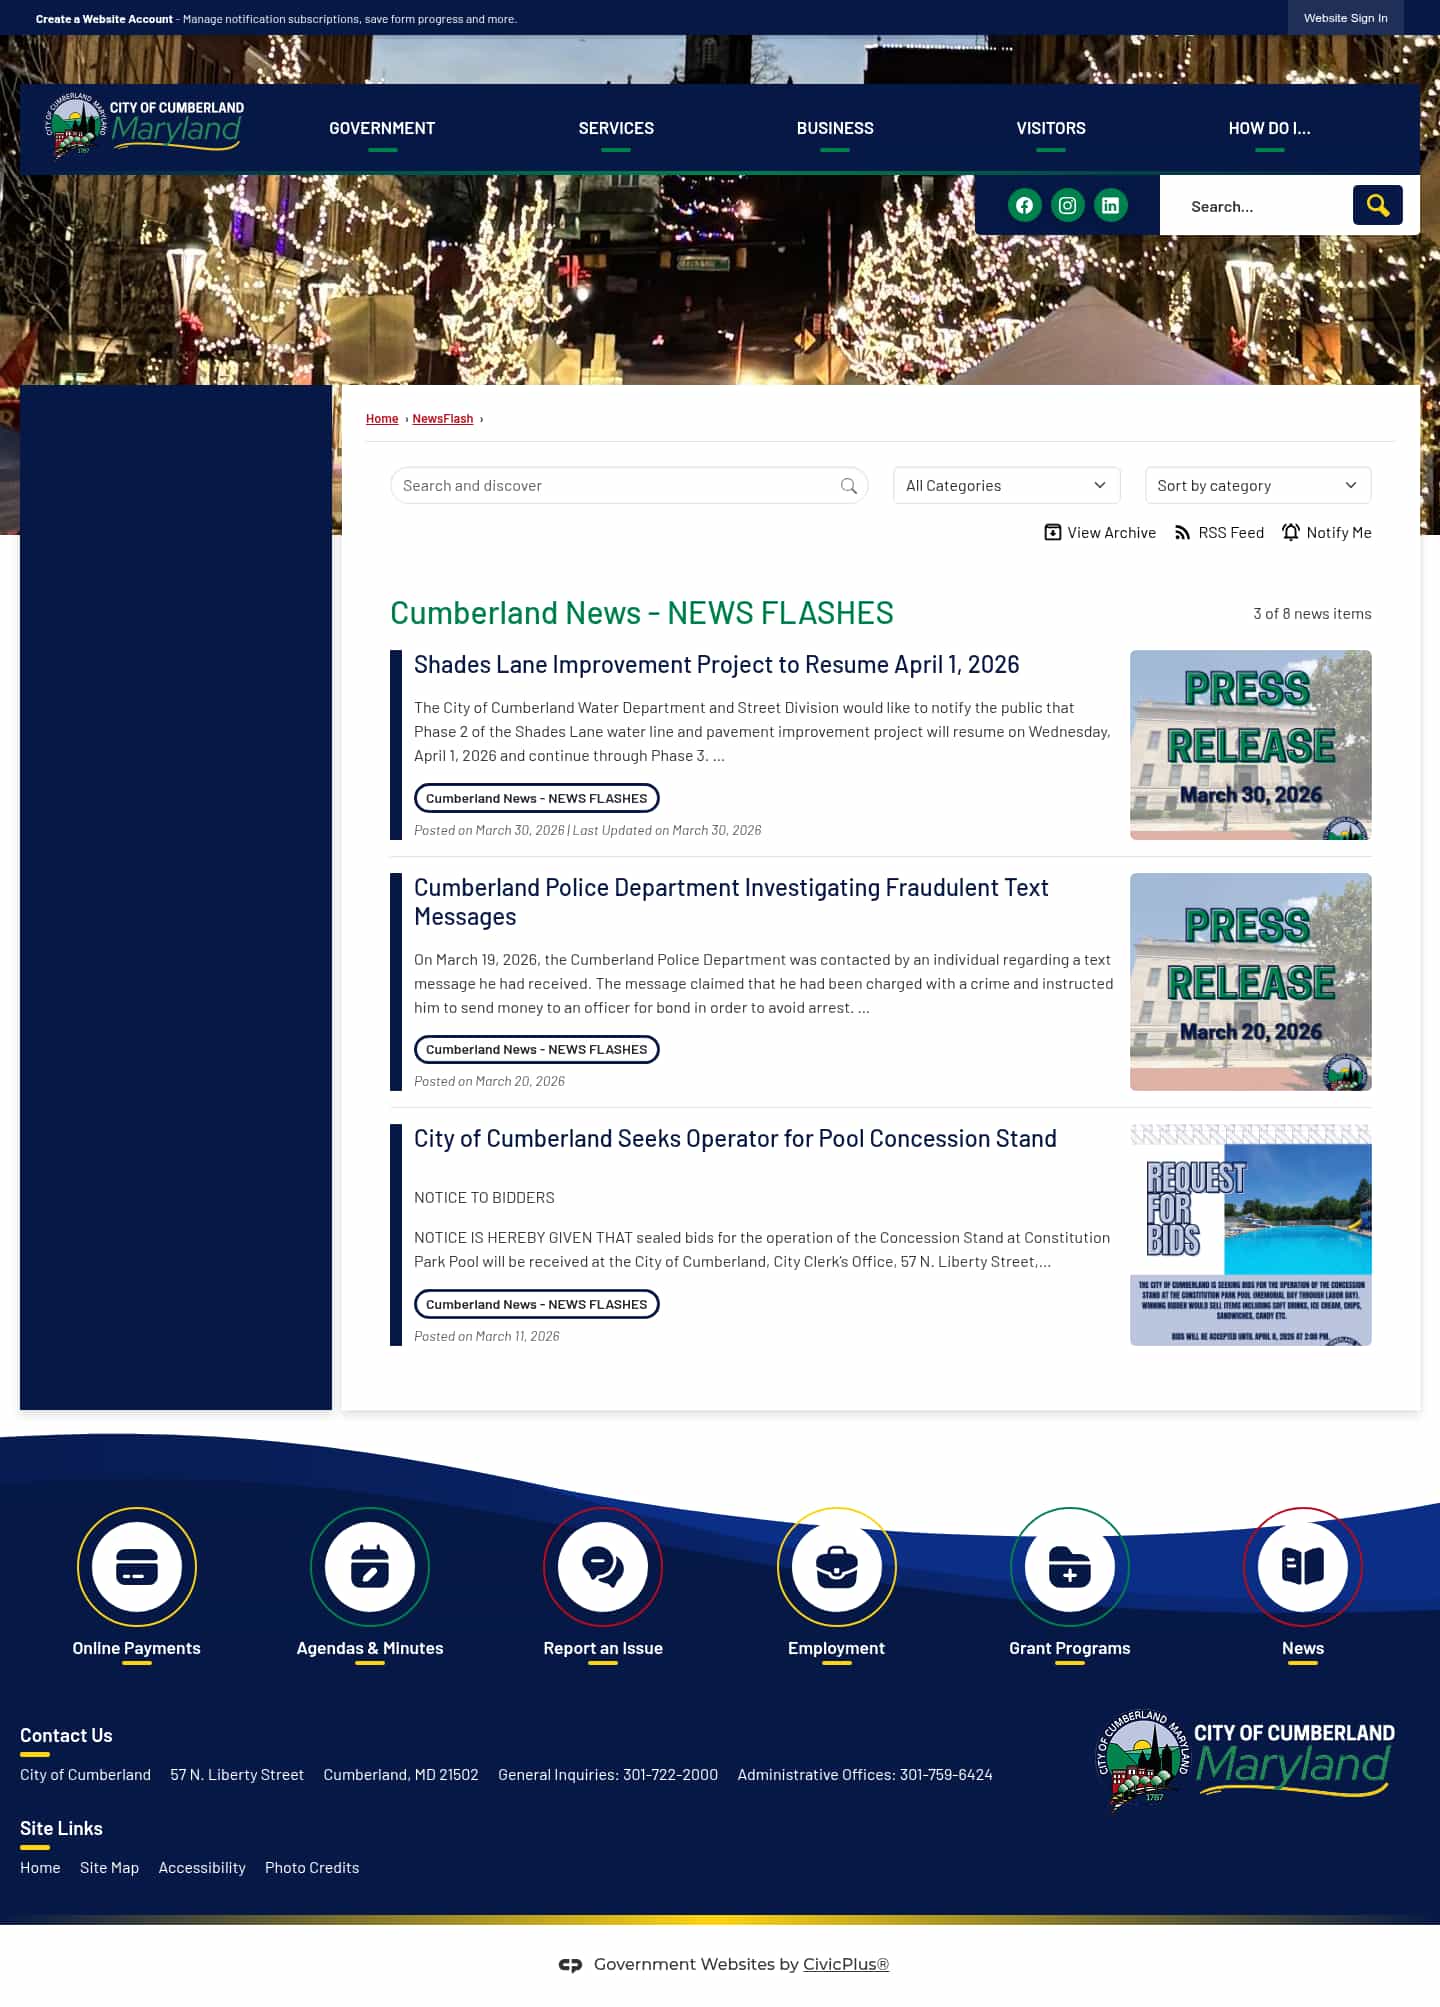The height and width of the screenshot is (2007, 1440).
Task: Open the Visitors menu
Action: [1051, 128]
